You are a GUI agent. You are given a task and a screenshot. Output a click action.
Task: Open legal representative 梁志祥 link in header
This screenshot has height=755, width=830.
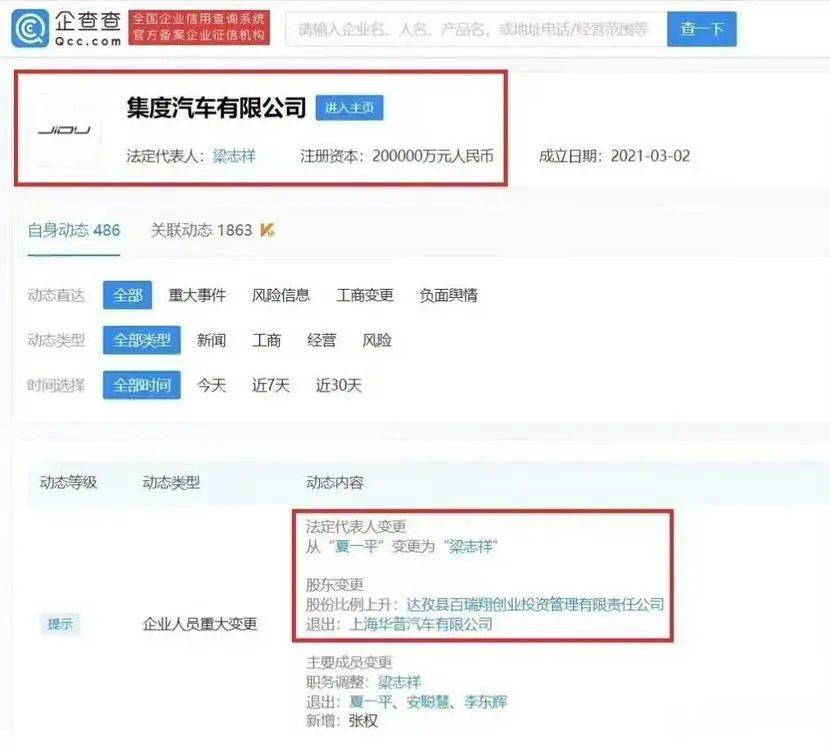tap(234, 156)
